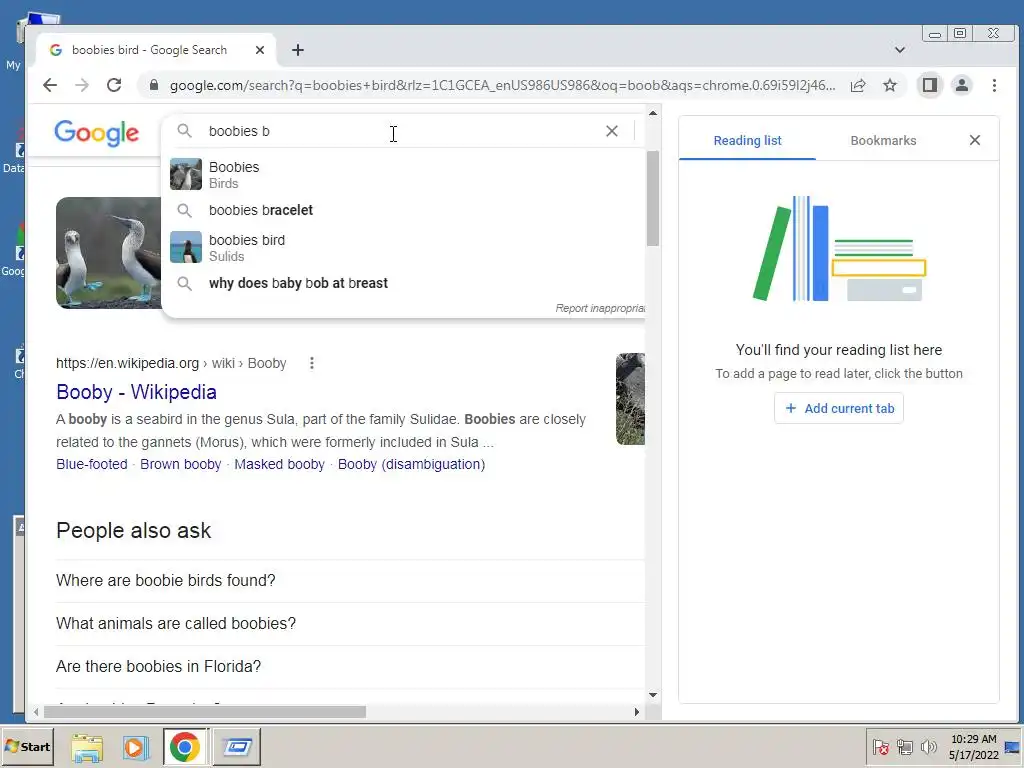Select why does baby bob at breast
Viewport: 1024px width, 768px height.
[x=403, y=283]
